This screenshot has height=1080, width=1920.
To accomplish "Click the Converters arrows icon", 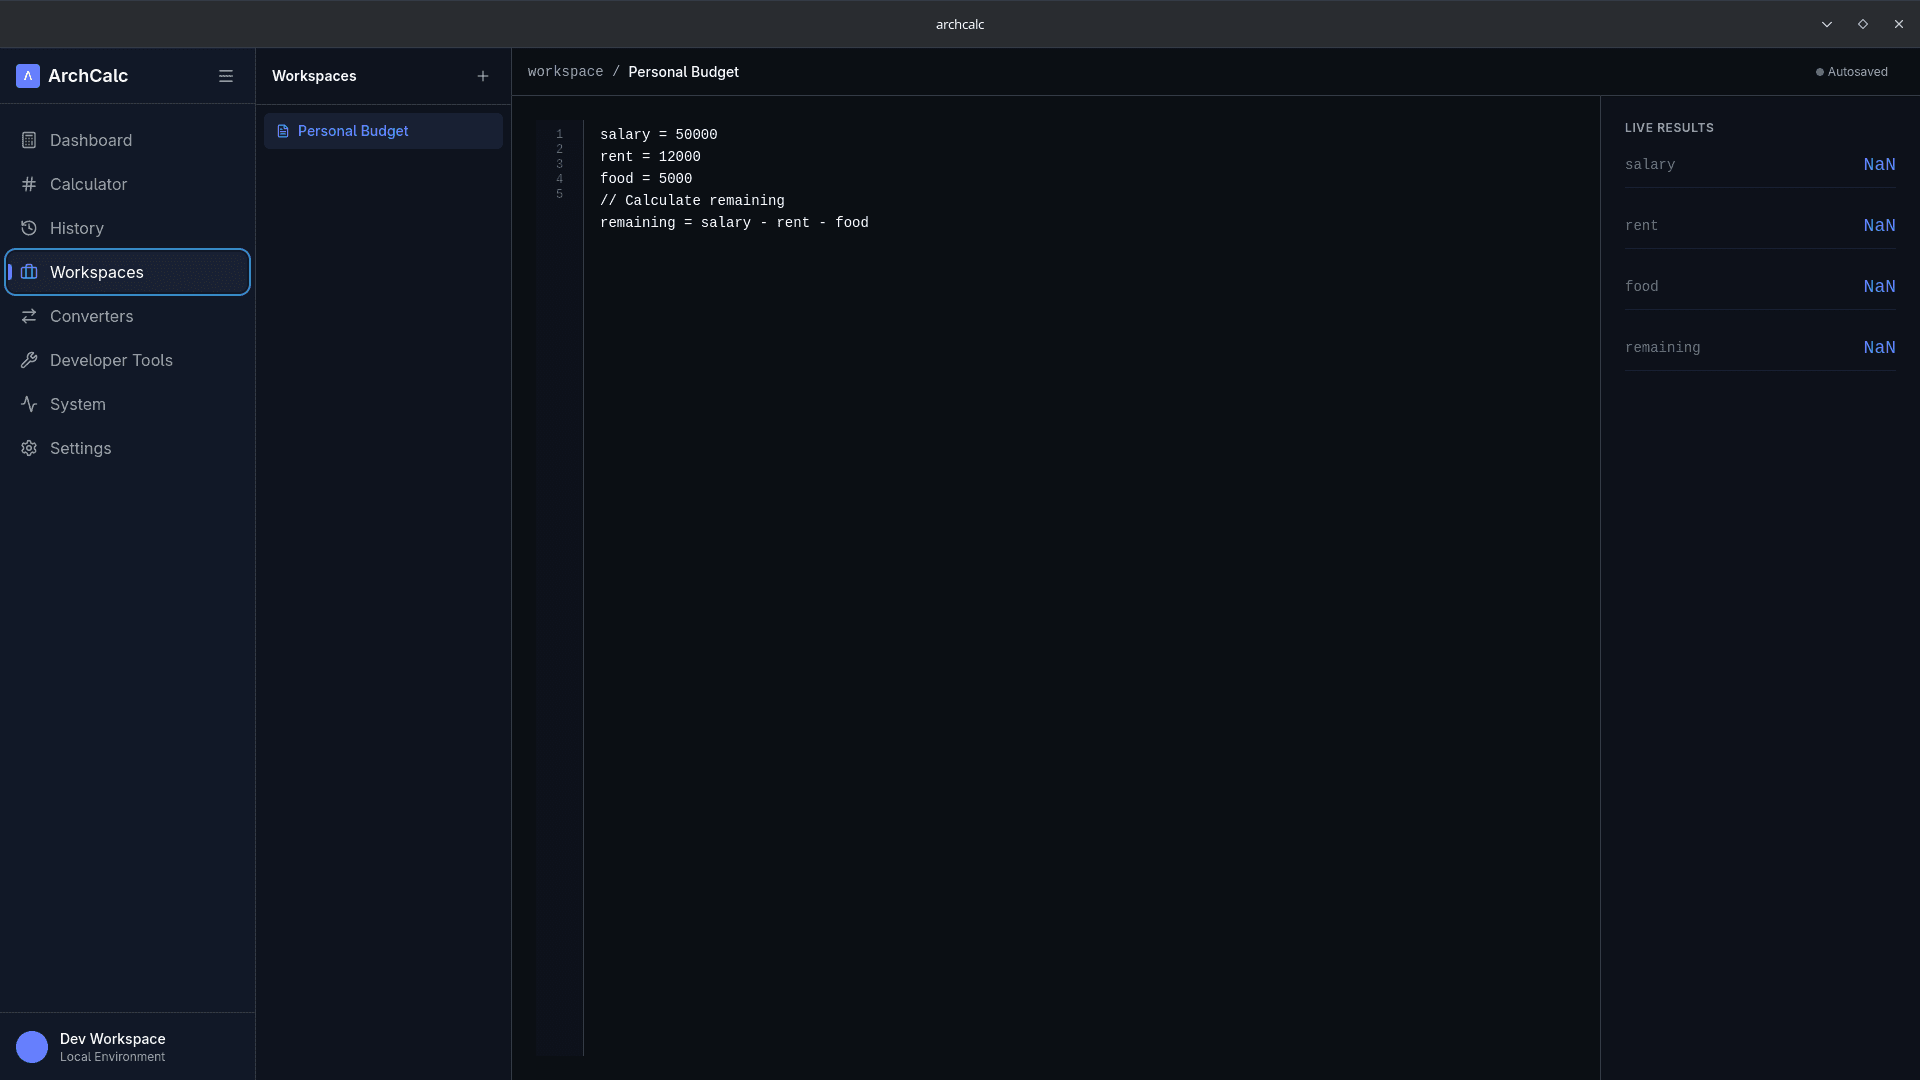I will pyautogui.click(x=29, y=316).
